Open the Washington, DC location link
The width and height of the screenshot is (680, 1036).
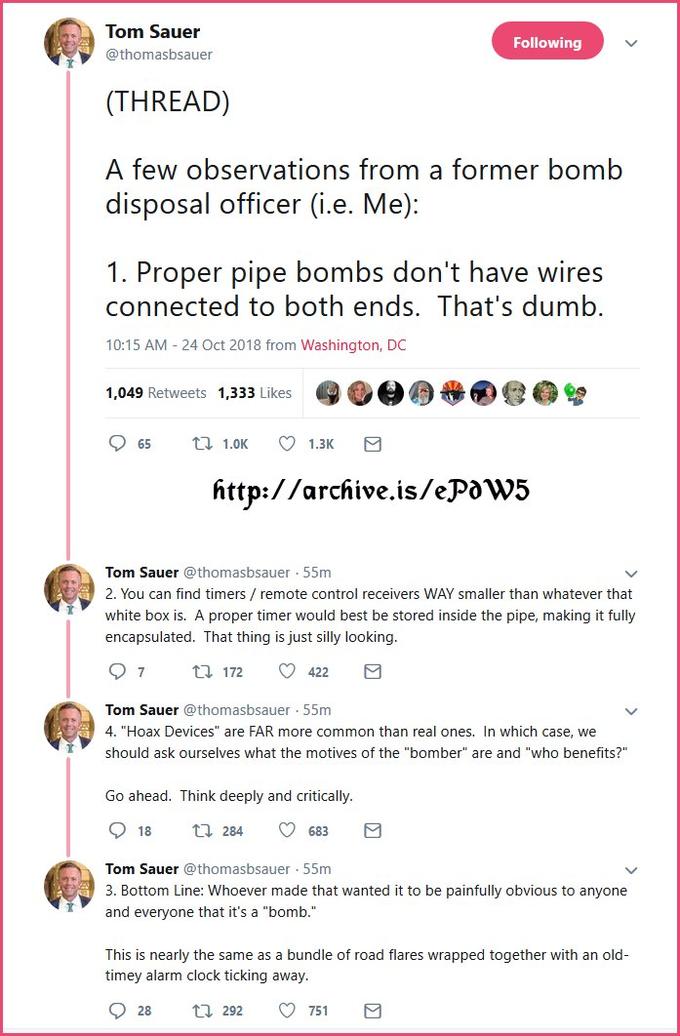point(354,345)
